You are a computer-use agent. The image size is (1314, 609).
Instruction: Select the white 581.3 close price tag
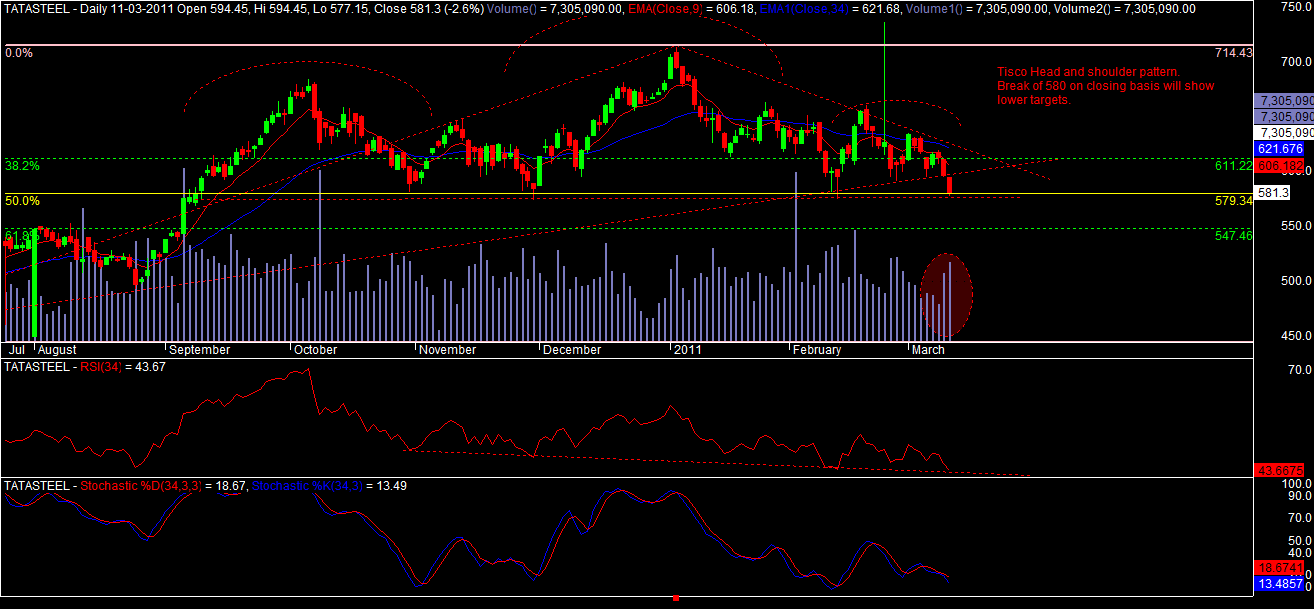coord(1272,193)
